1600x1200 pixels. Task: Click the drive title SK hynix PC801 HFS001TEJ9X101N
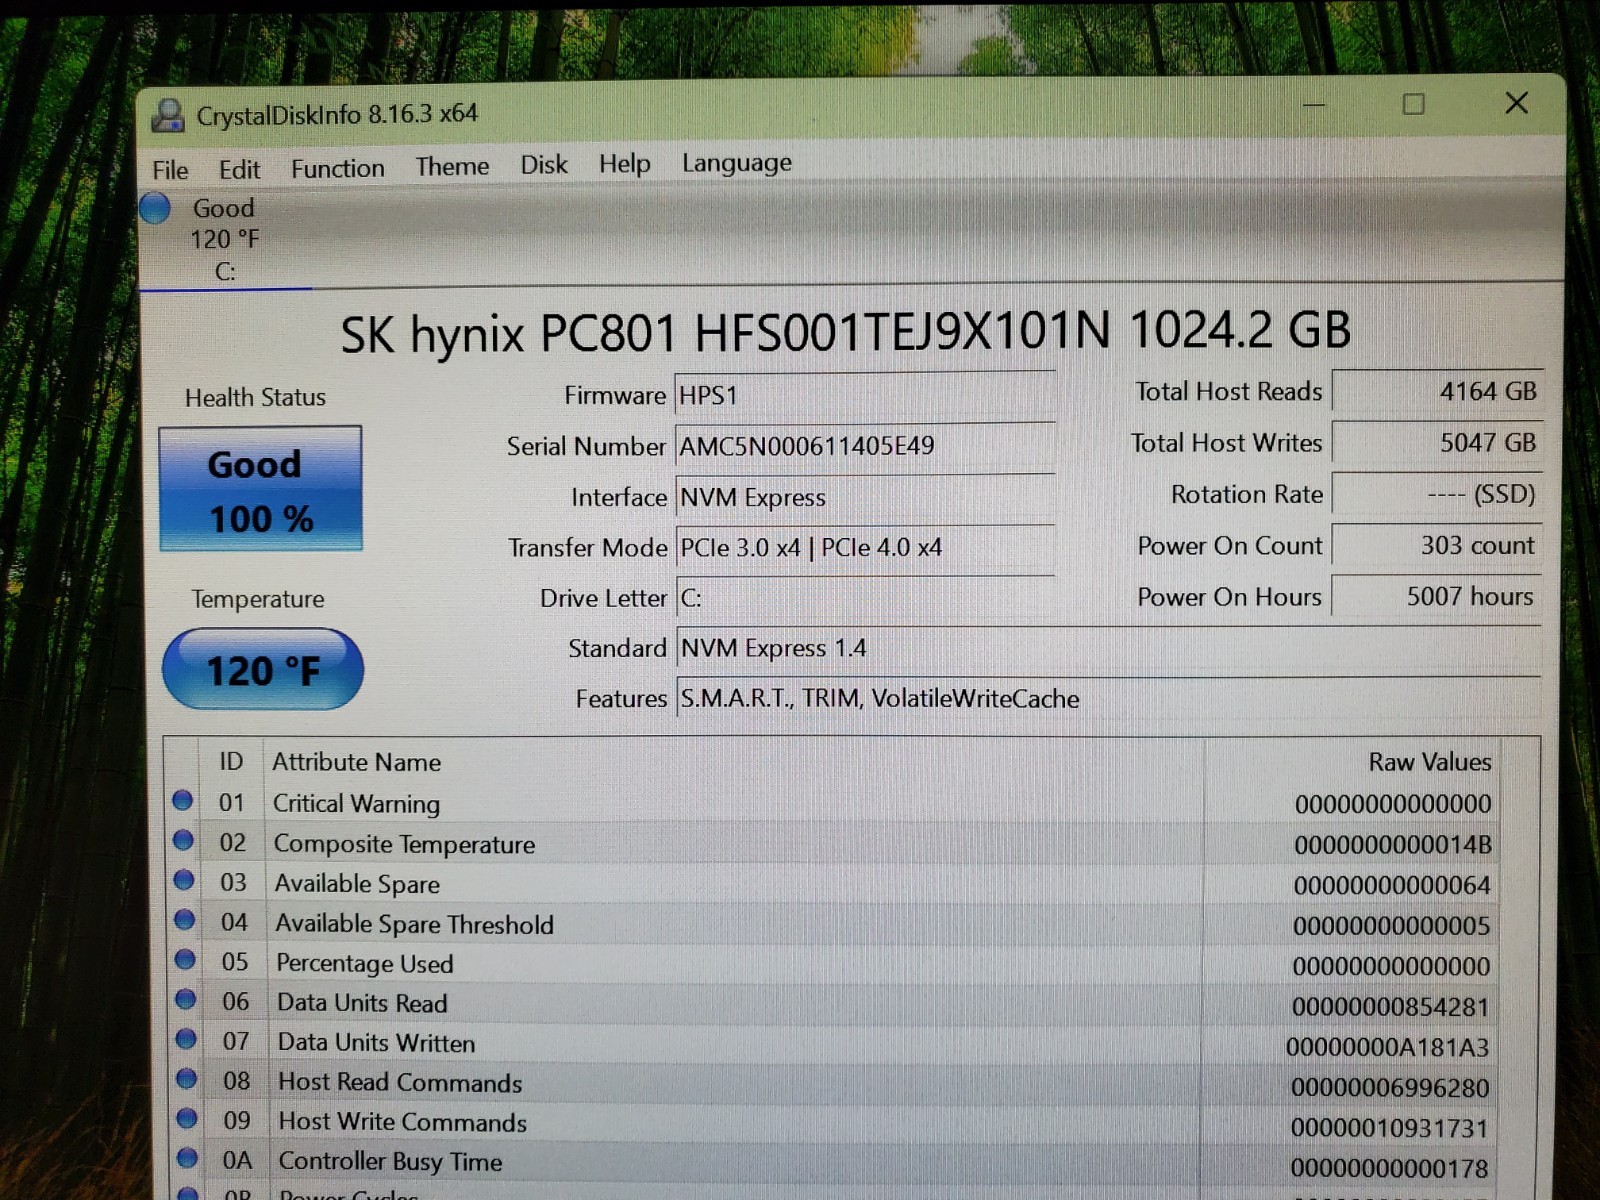725,333
